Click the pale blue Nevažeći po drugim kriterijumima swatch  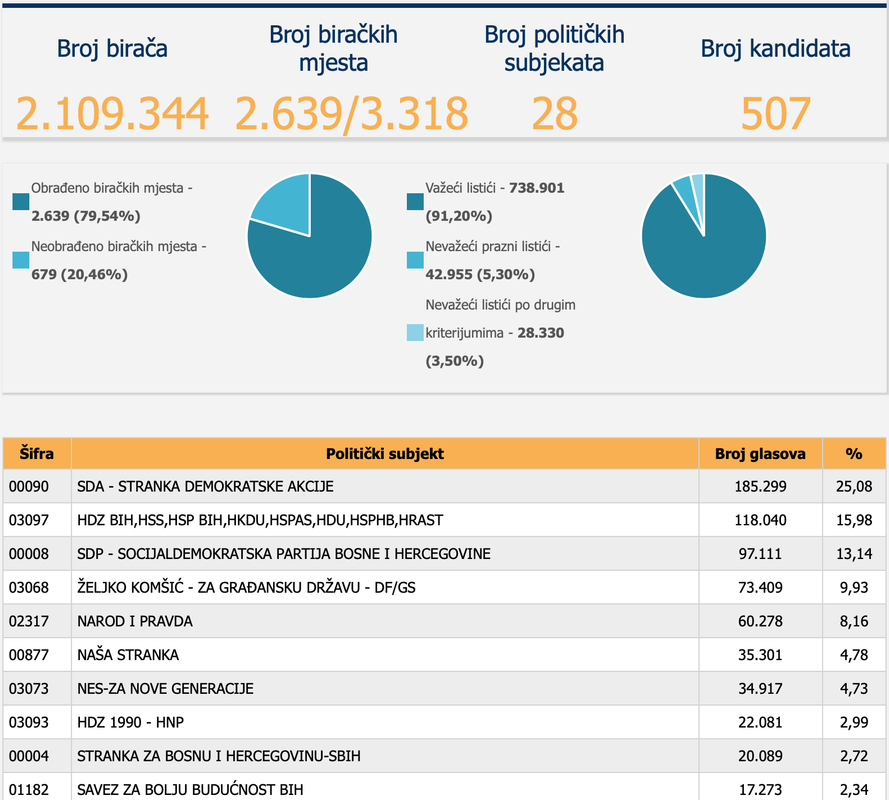[x=415, y=333]
